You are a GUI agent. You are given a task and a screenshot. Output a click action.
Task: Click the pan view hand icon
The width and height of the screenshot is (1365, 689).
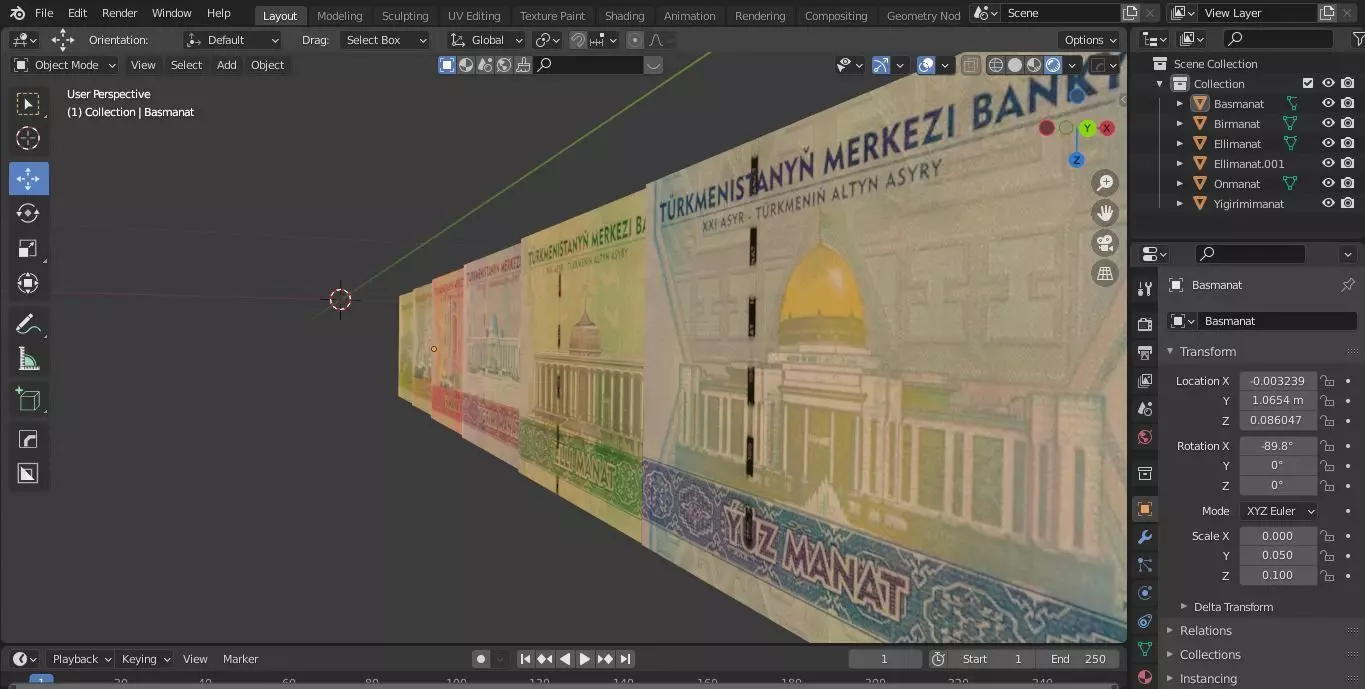point(1105,213)
